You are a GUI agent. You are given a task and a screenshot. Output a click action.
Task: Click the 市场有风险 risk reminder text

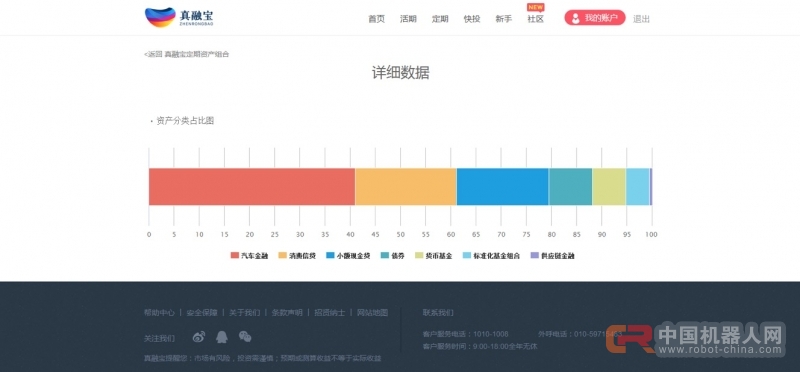262,358
